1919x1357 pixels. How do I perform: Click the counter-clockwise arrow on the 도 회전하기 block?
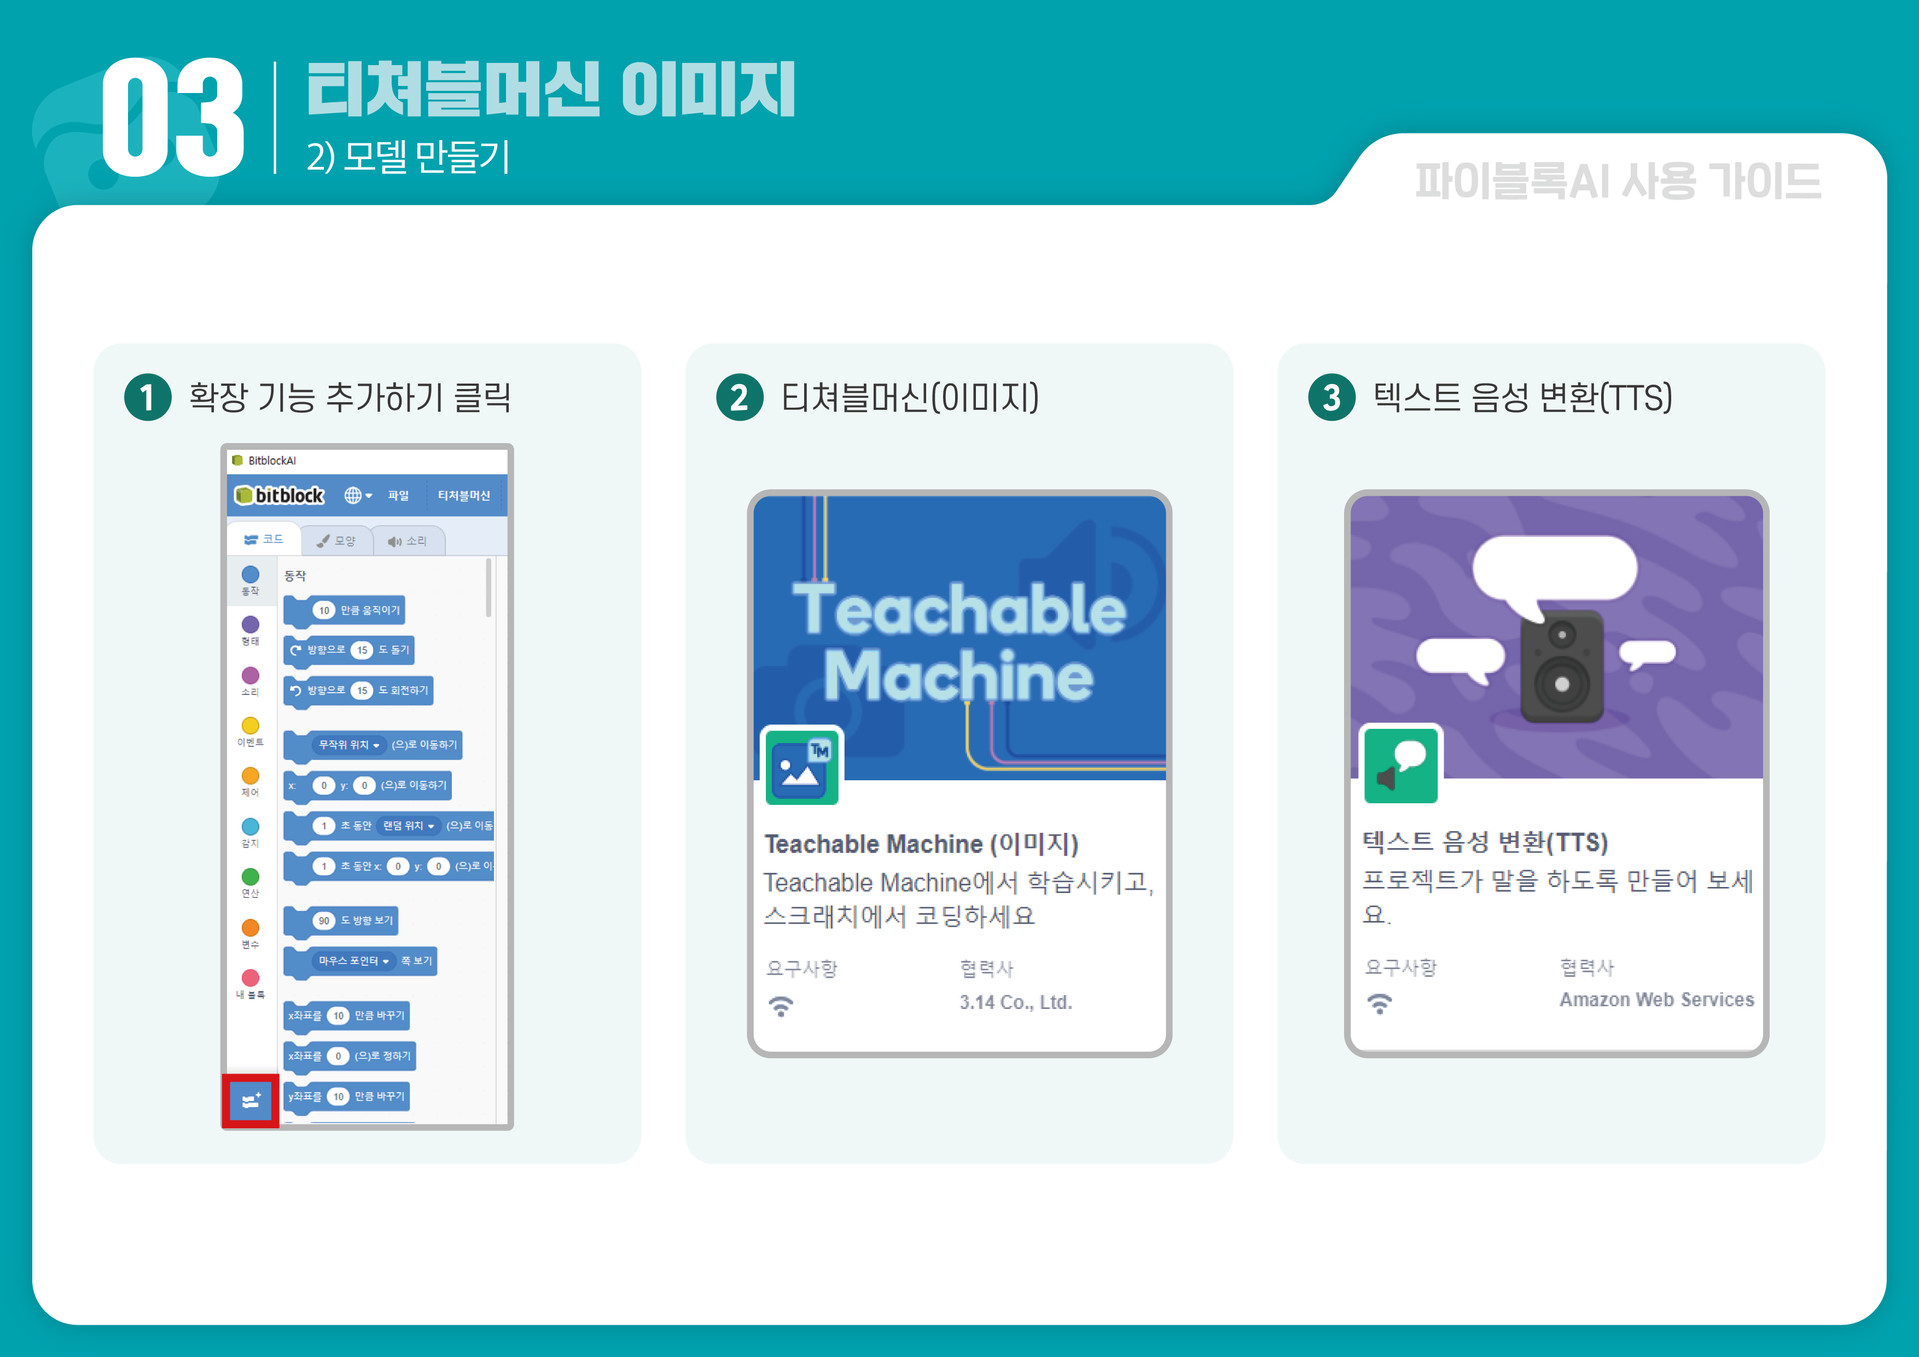pyautogui.click(x=295, y=691)
